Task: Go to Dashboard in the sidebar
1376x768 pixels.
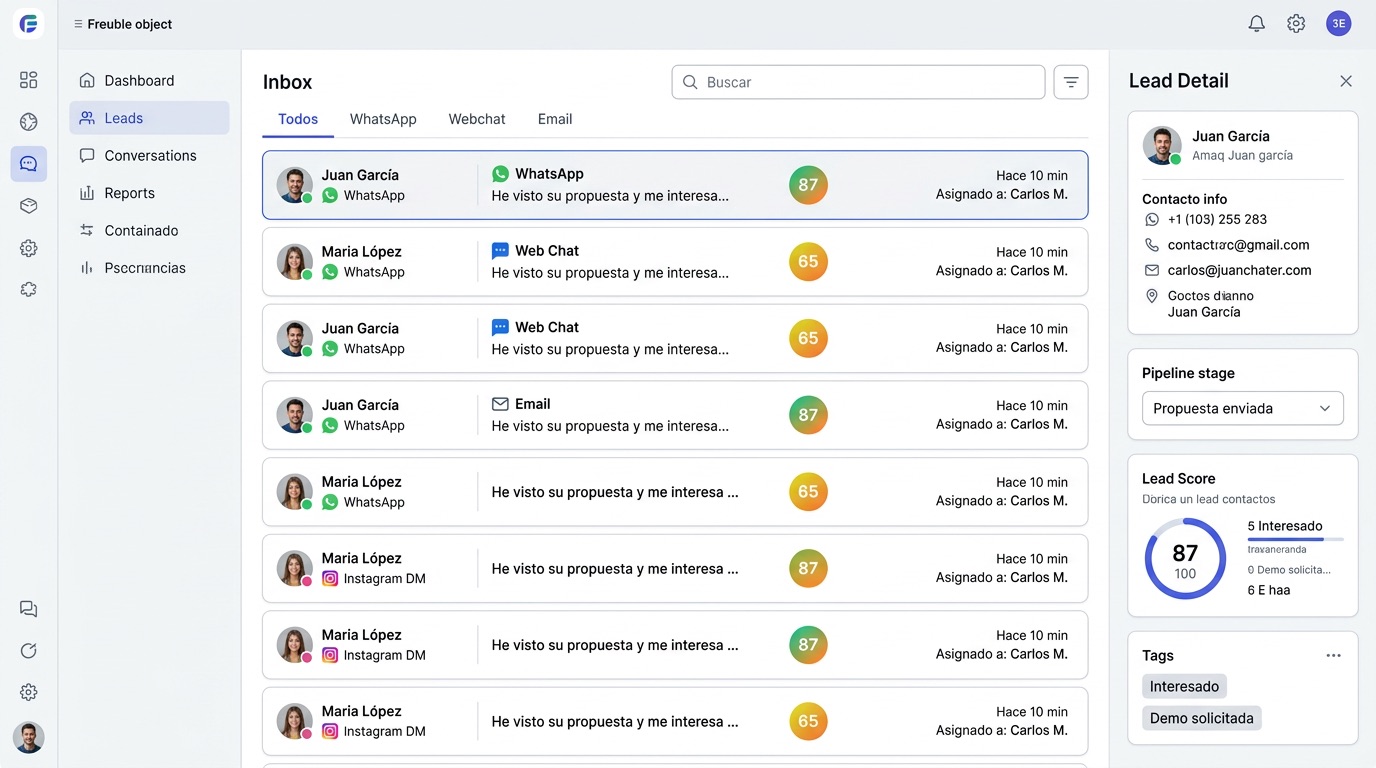Action: click(x=149, y=81)
